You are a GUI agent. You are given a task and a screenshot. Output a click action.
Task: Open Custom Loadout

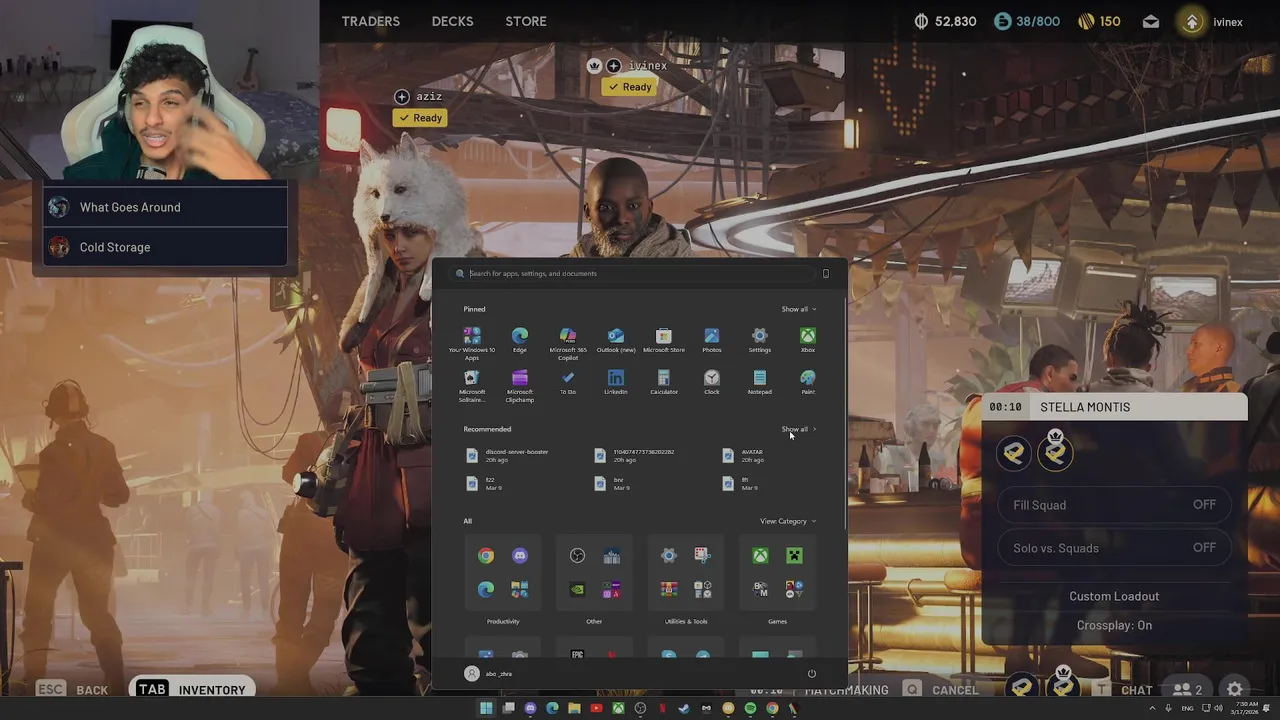point(1114,596)
